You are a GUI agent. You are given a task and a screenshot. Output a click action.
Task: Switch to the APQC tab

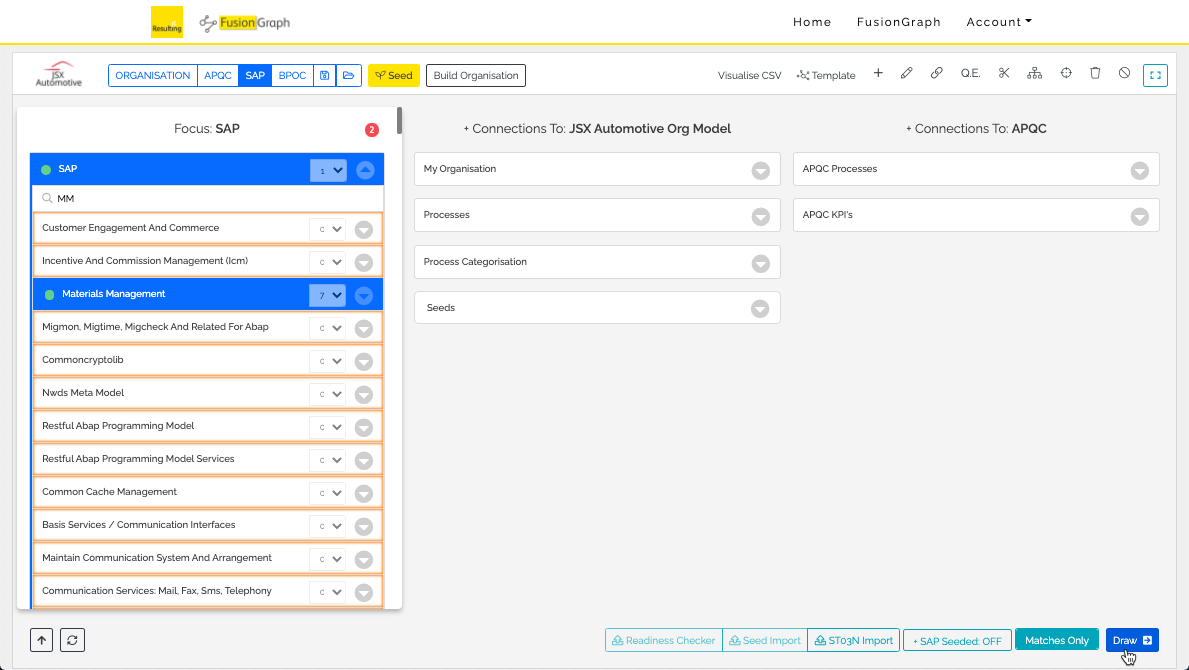[x=218, y=76]
